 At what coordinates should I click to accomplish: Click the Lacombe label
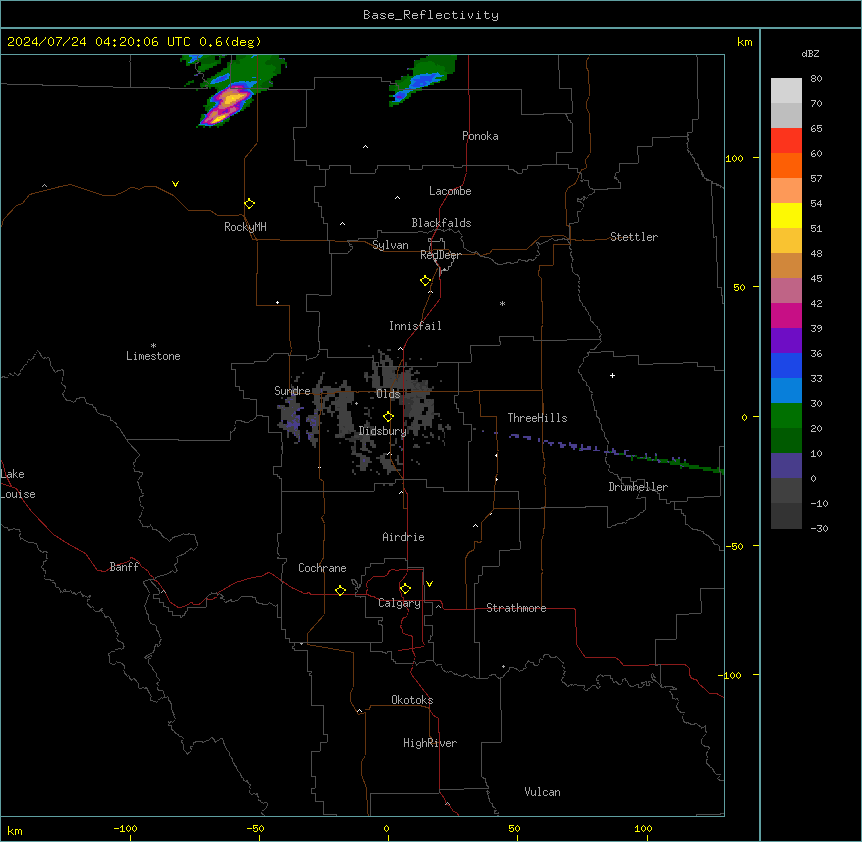pyautogui.click(x=450, y=191)
